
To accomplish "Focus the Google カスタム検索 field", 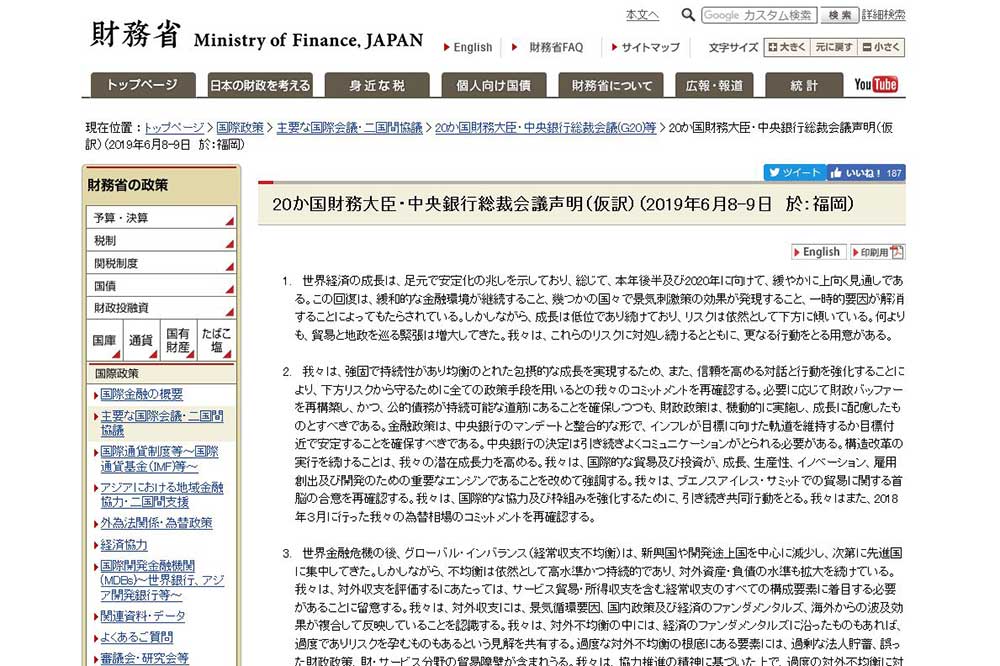I will (759, 15).
